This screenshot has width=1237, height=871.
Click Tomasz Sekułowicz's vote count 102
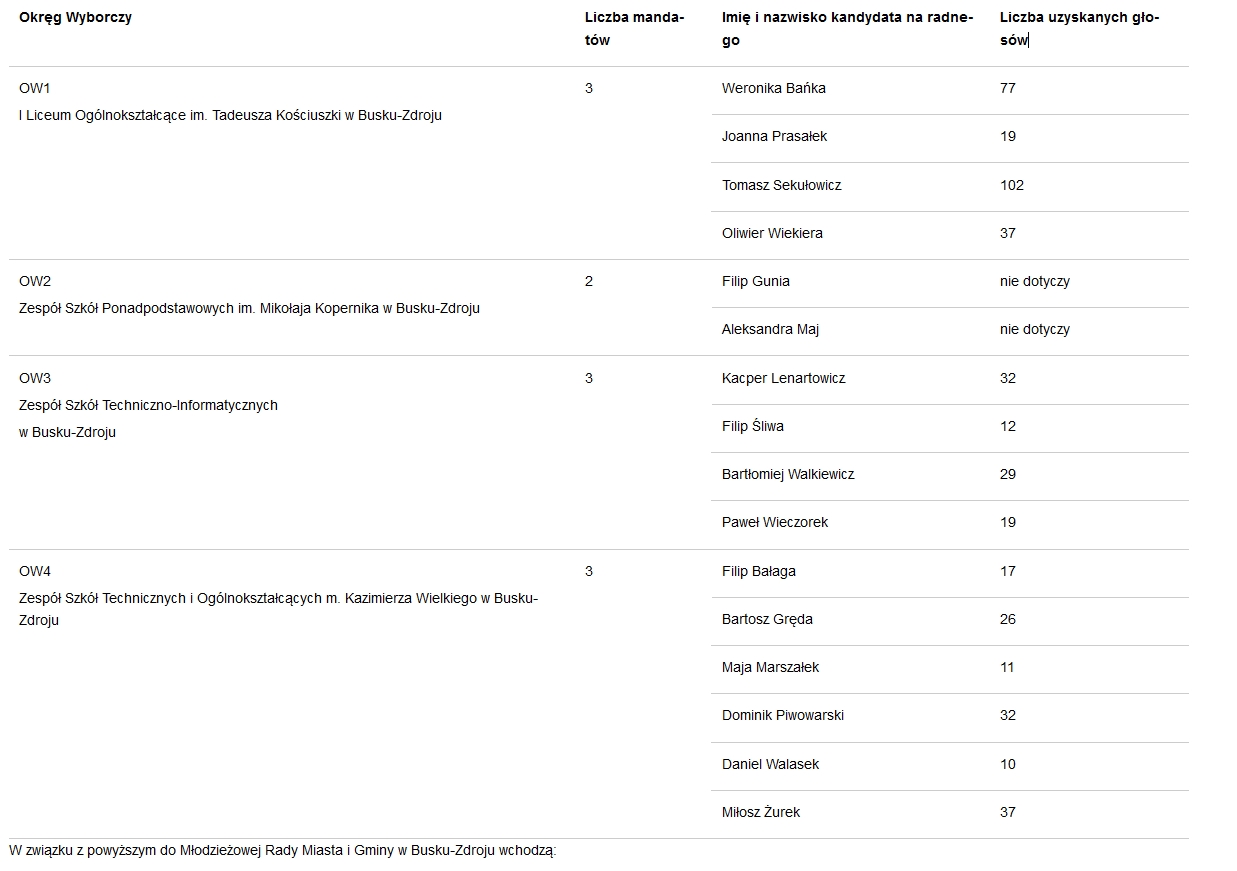tap(1011, 185)
